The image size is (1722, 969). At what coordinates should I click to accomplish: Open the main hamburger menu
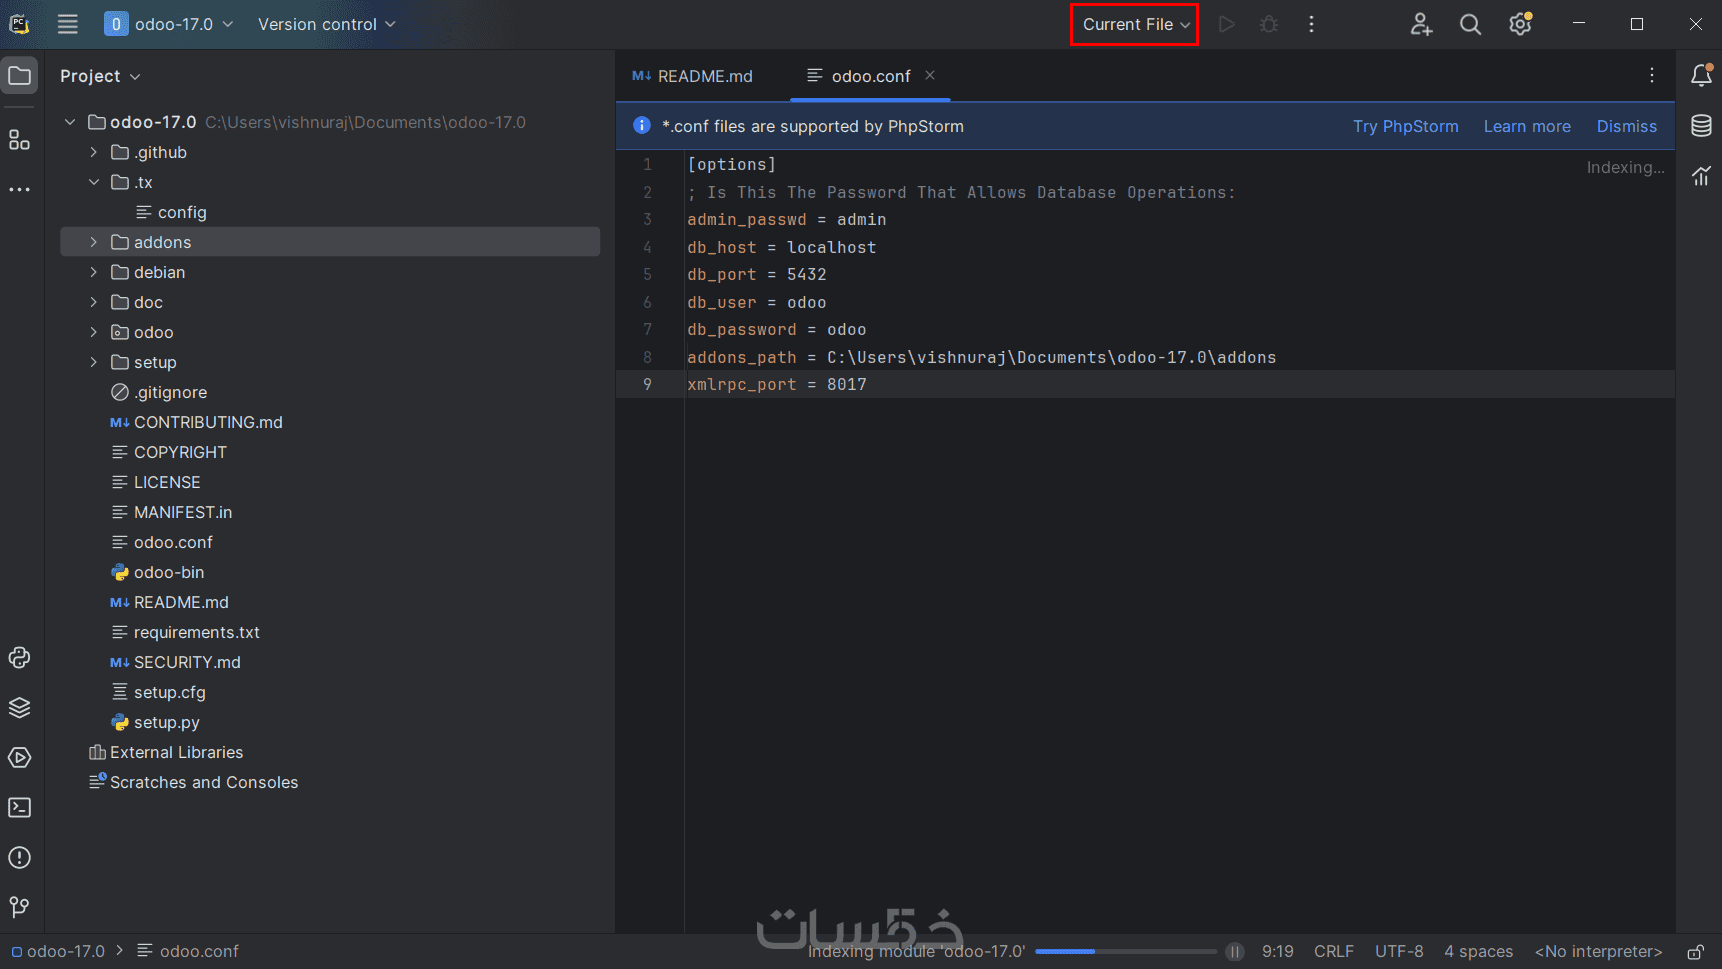(x=67, y=24)
